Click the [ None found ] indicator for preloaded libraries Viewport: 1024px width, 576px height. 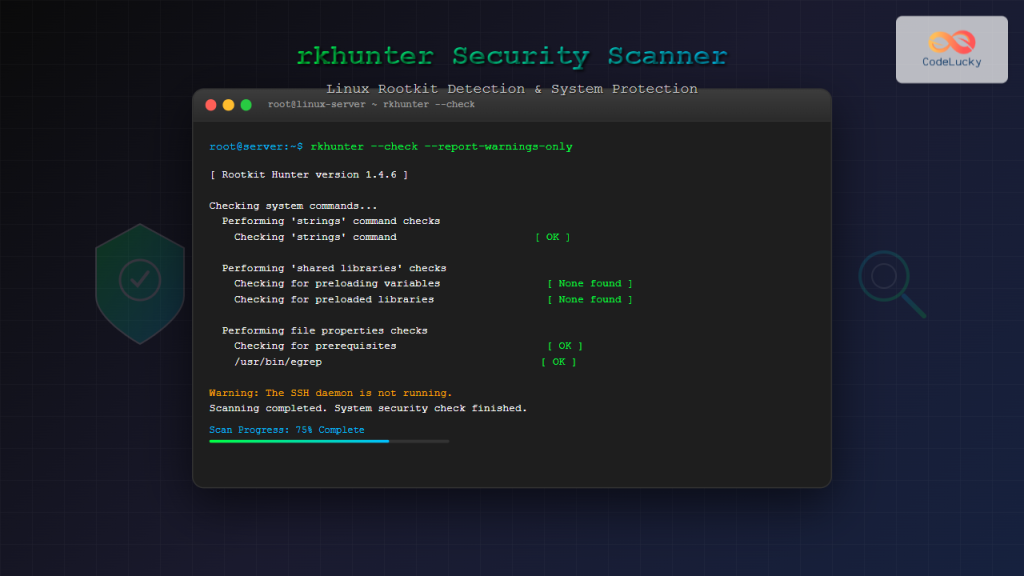coord(589,299)
